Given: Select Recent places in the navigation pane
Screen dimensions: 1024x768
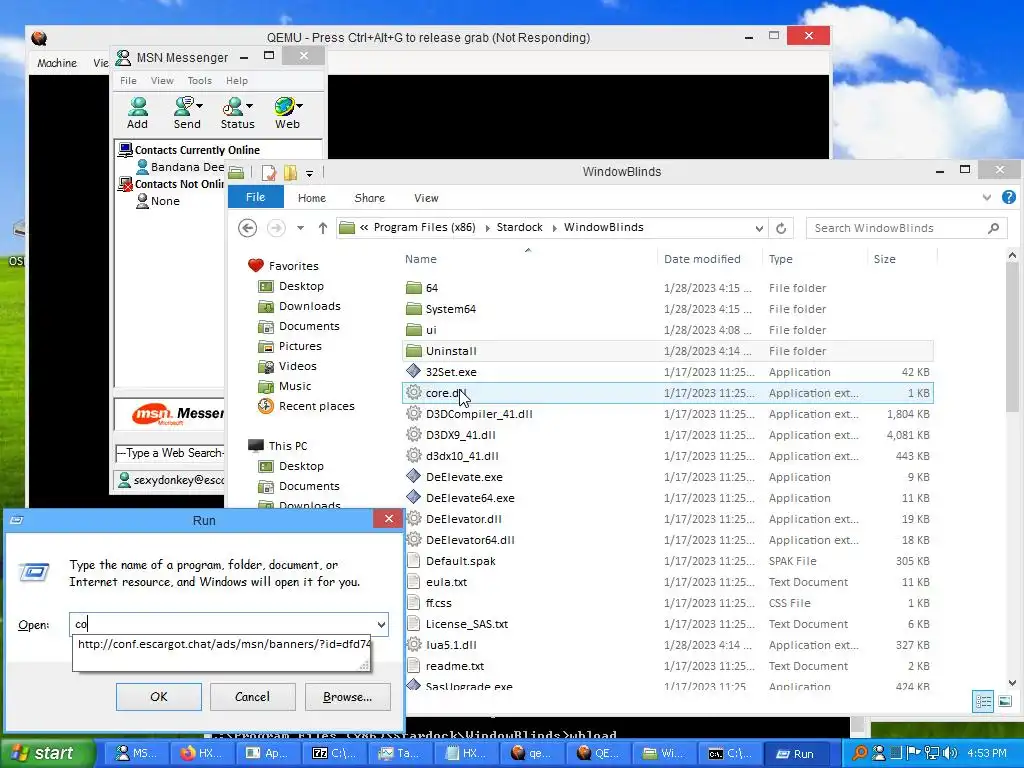Looking at the screenshot, I should [x=317, y=406].
